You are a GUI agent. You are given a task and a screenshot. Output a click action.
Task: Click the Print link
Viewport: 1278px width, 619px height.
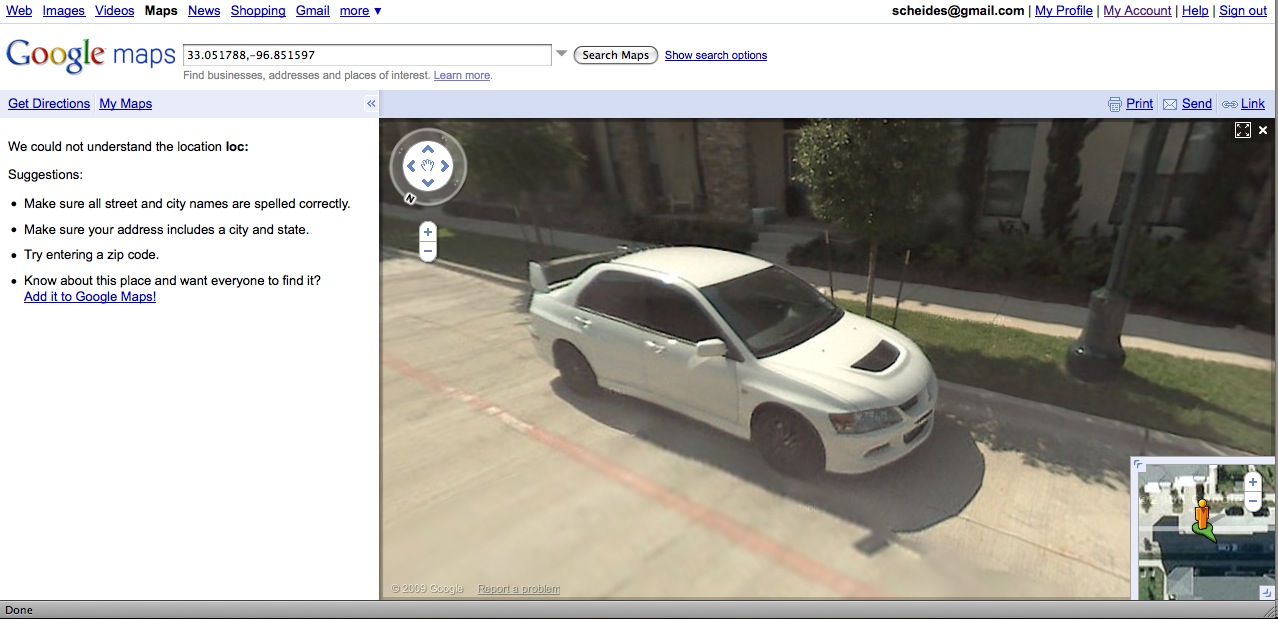(1139, 104)
